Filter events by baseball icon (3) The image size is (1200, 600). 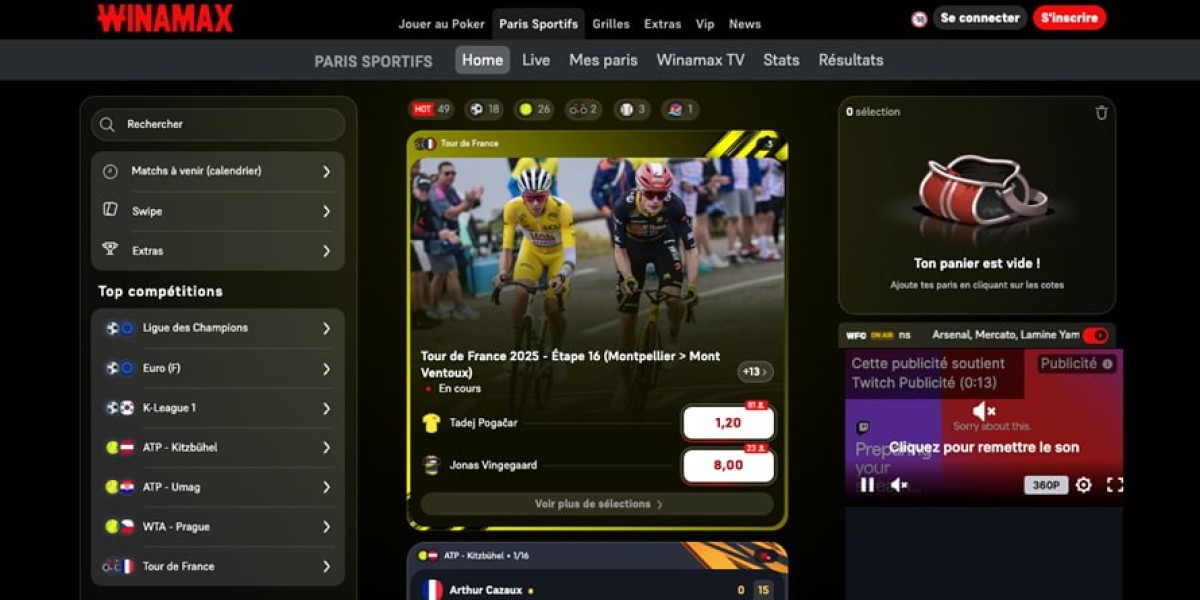(x=632, y=109)
